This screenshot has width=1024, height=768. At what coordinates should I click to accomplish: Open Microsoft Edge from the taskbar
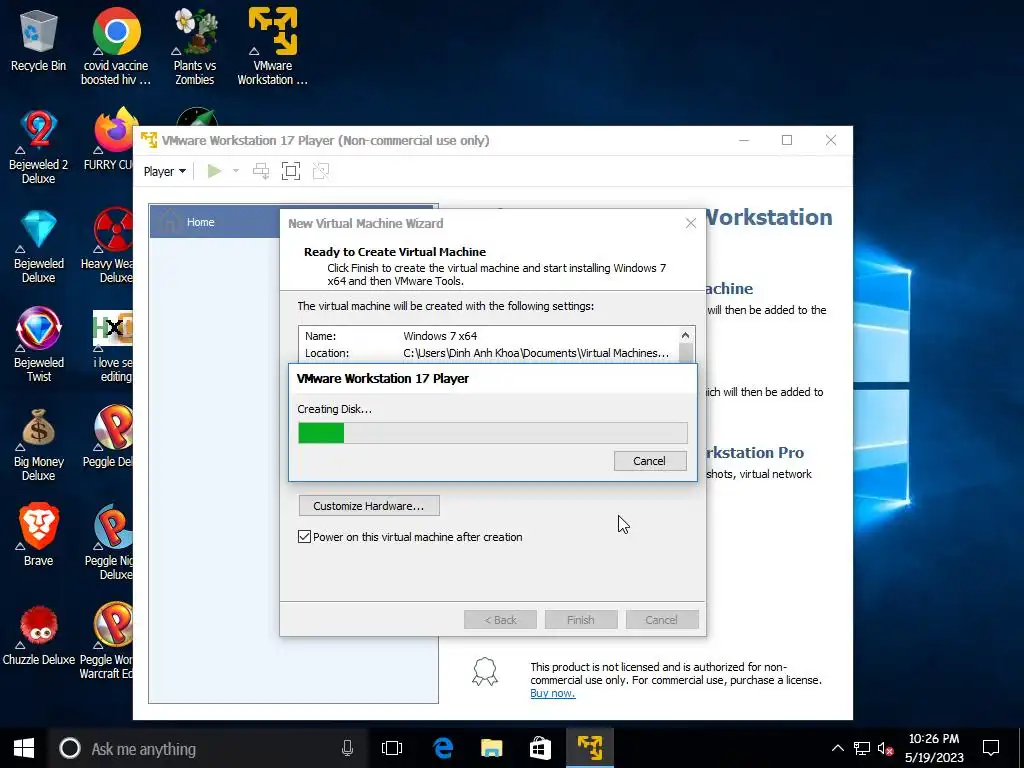443,748
